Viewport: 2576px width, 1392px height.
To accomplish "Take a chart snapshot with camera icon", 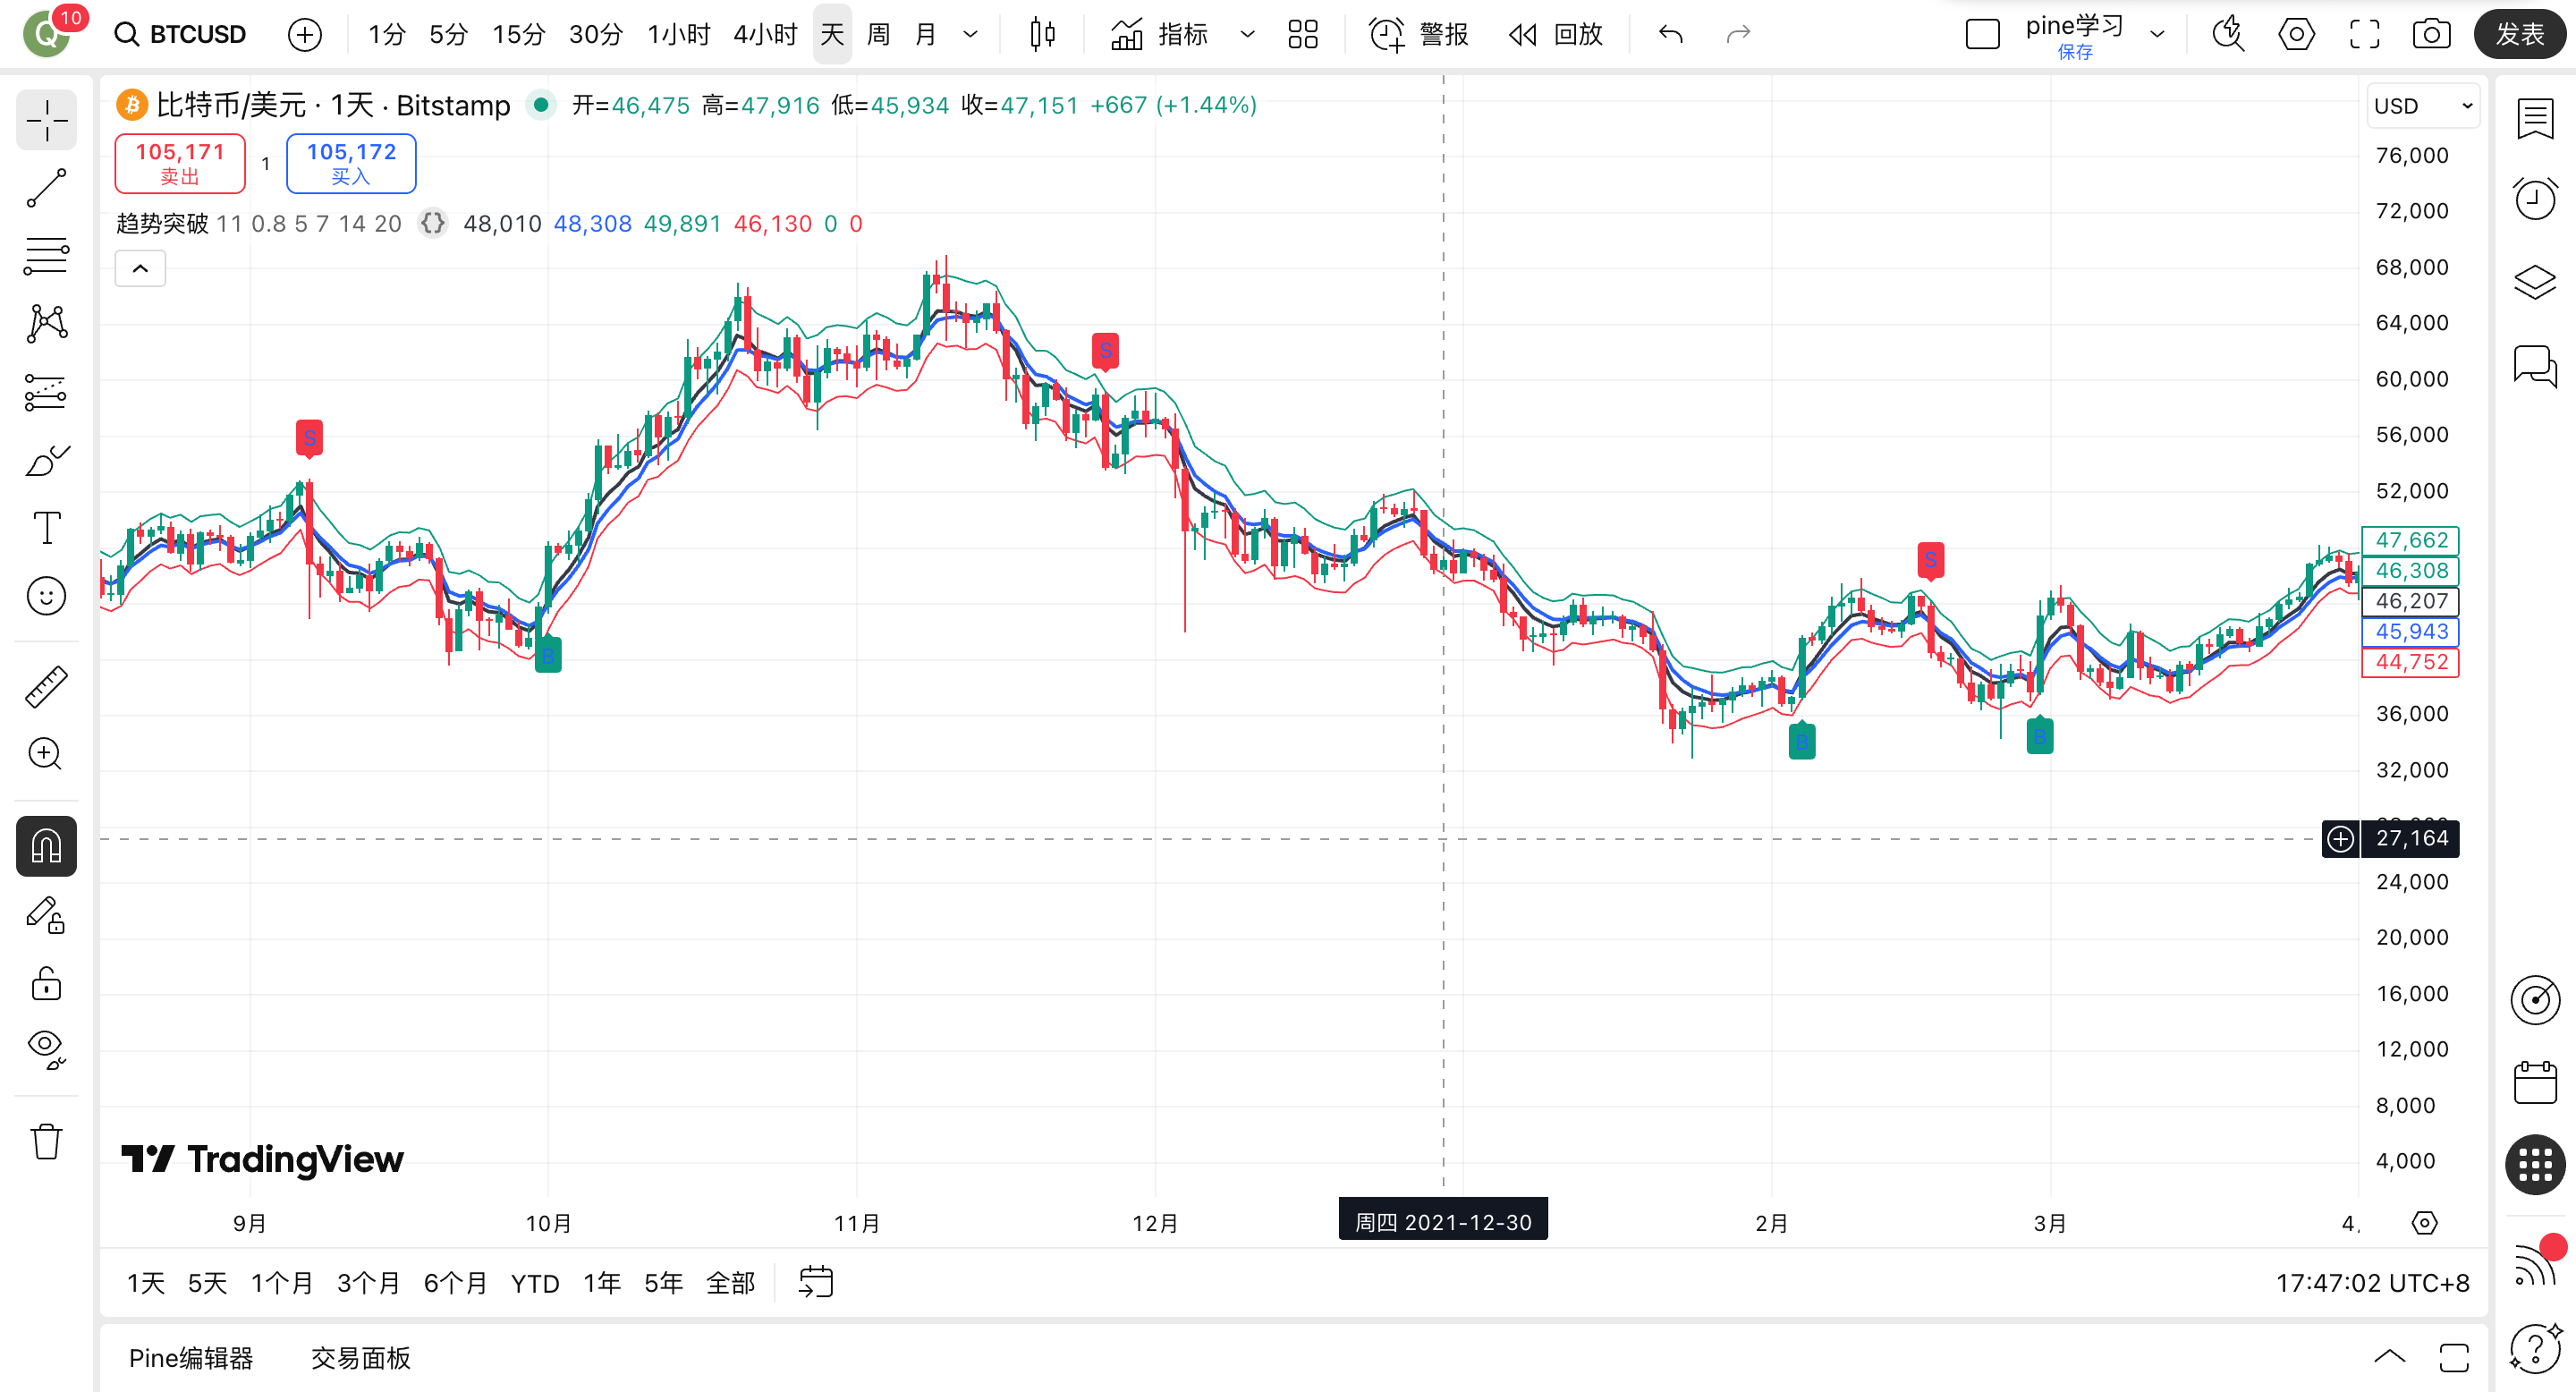I will click(x=2431, y=35).
